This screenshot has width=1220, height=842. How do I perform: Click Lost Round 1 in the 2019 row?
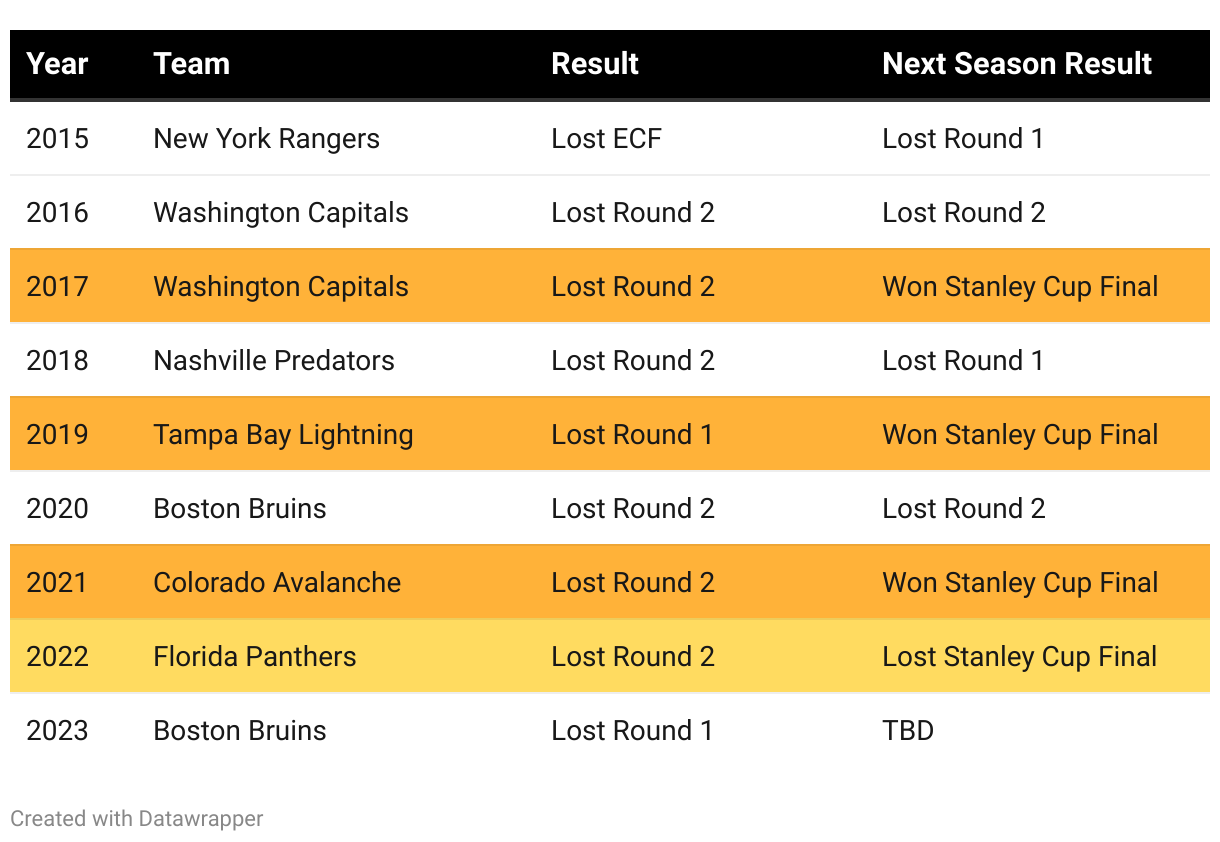(x=632, y=435)
